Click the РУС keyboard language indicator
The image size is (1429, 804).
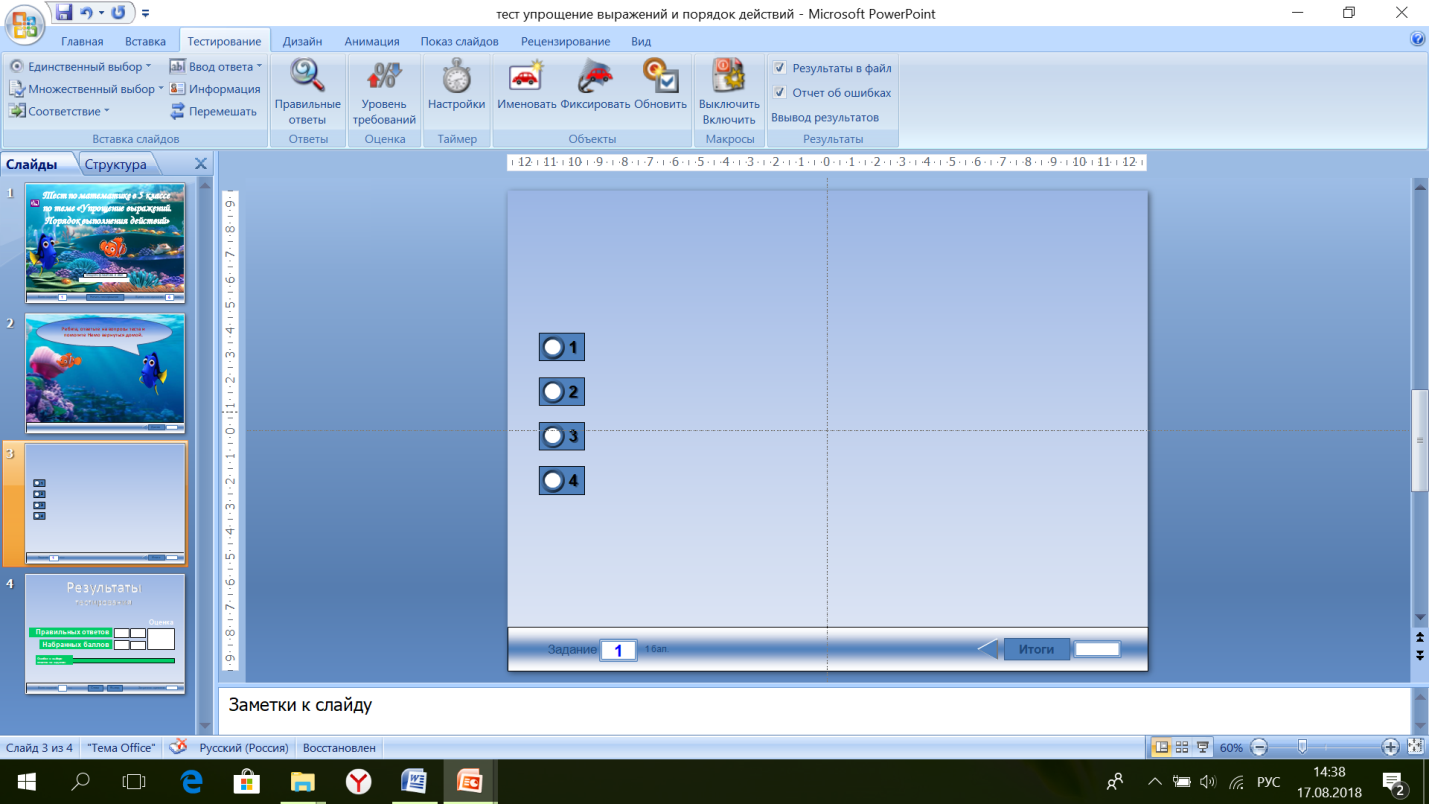(x=1268, y=781)
